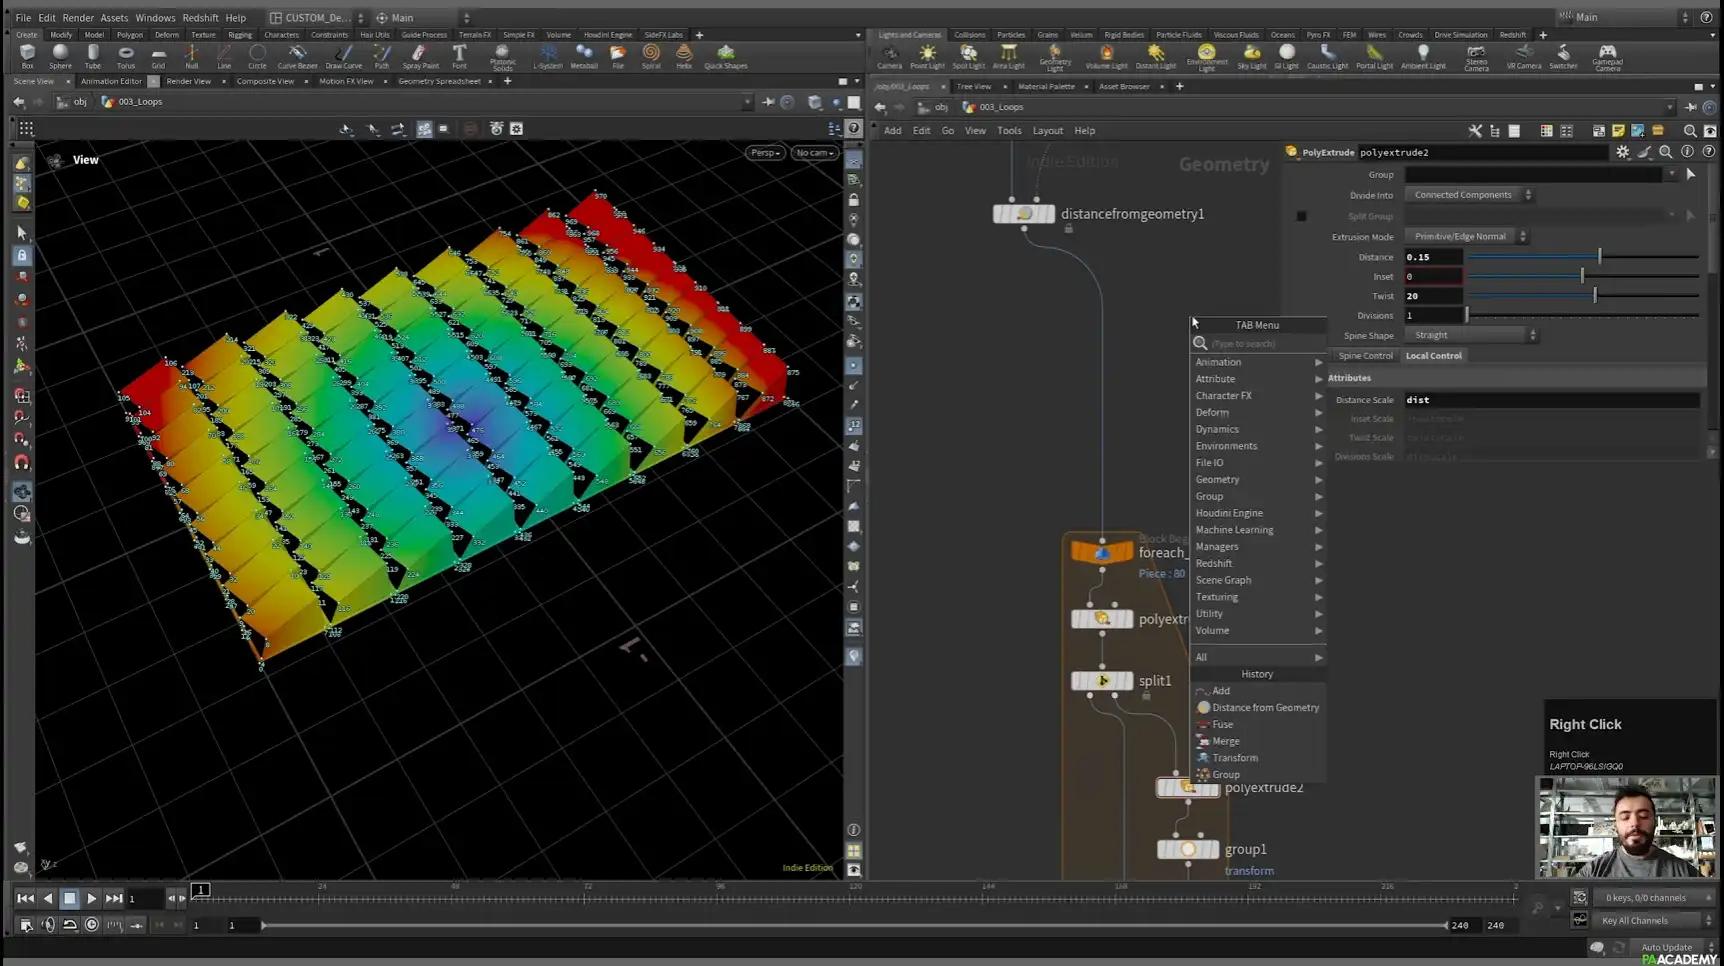Select the Metaball shelf tool
This screenshot has width=1724, height=966.
point(583,55)
